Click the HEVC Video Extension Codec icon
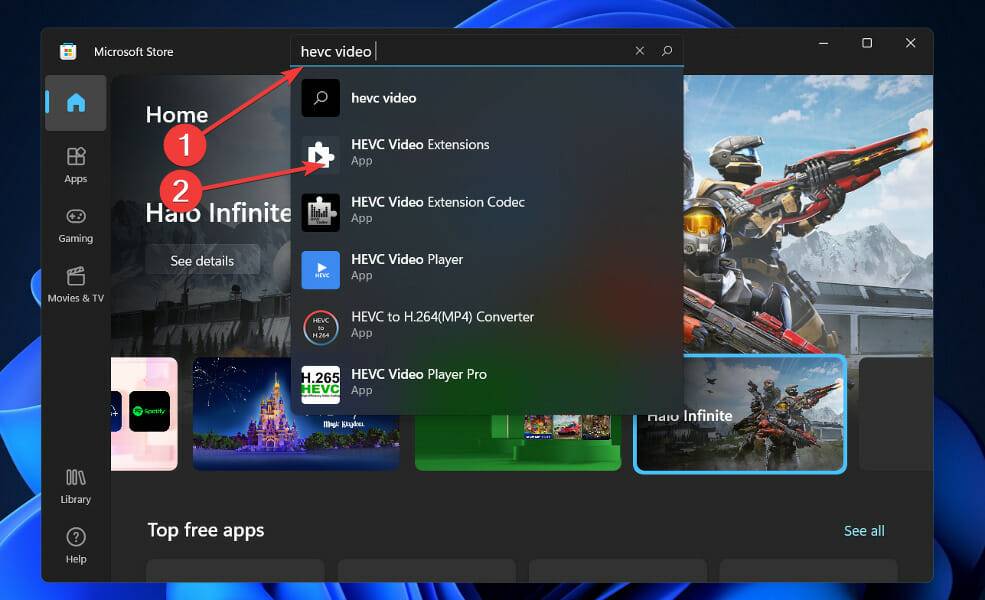The width and height of the screenshot is (985, 600). point(320,212)
